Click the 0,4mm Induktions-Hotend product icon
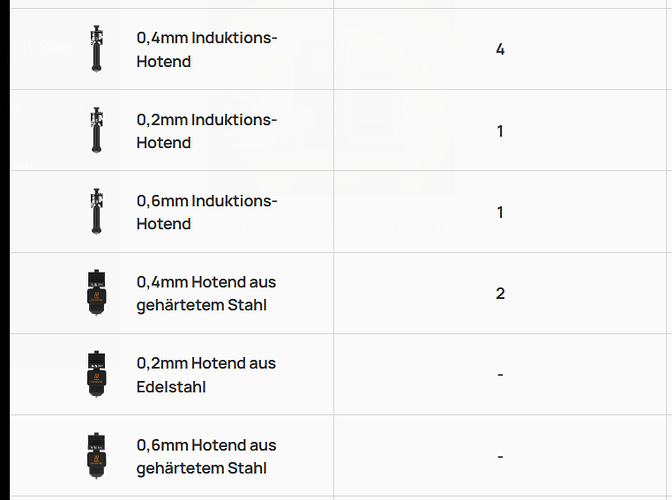 pyautogui.click(x=97, y=48)
